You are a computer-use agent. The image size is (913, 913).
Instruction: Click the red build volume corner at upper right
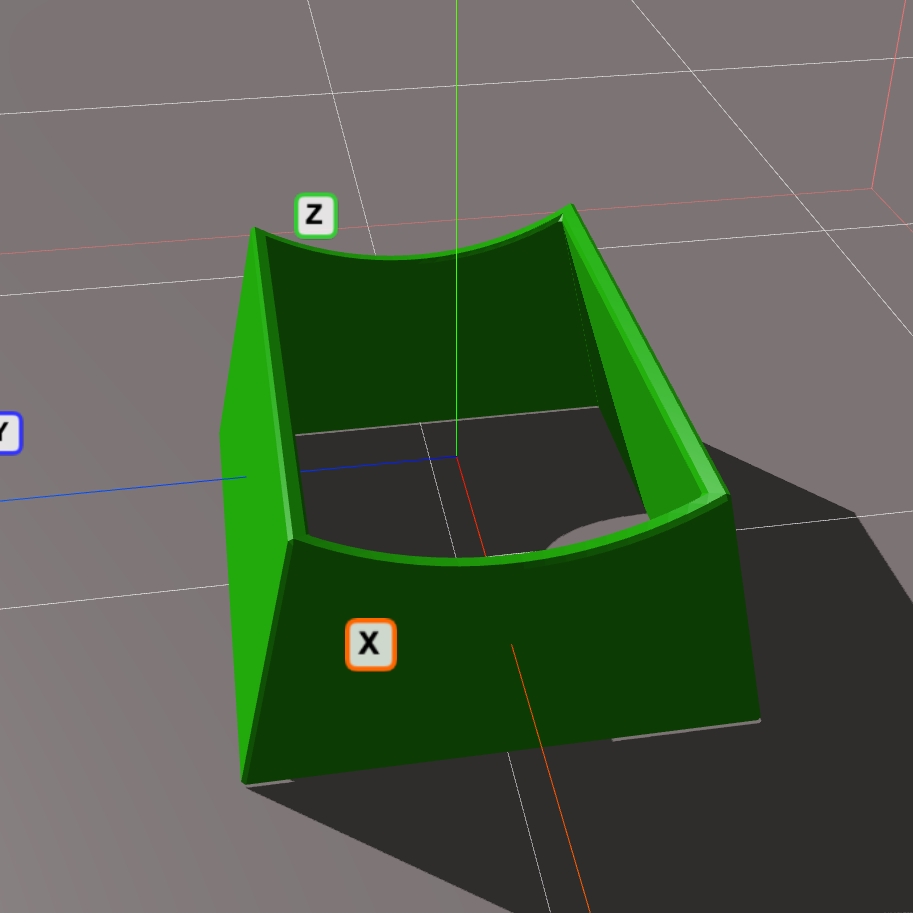872,187
